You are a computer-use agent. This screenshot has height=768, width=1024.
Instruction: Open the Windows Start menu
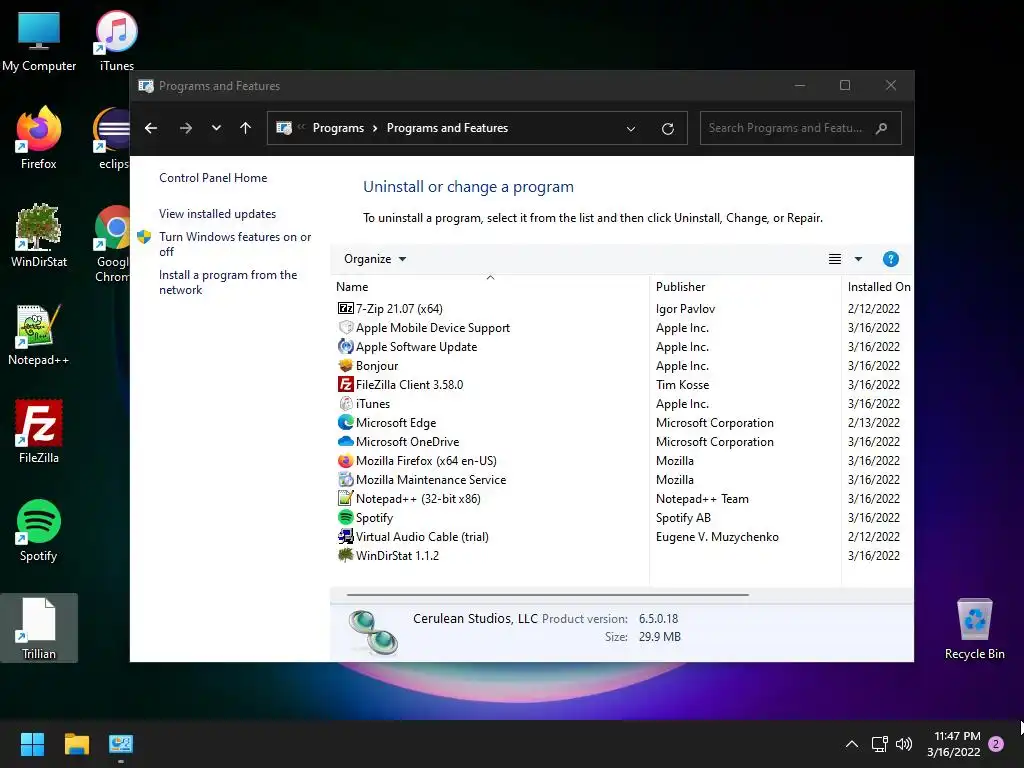[x=32, y=744]
